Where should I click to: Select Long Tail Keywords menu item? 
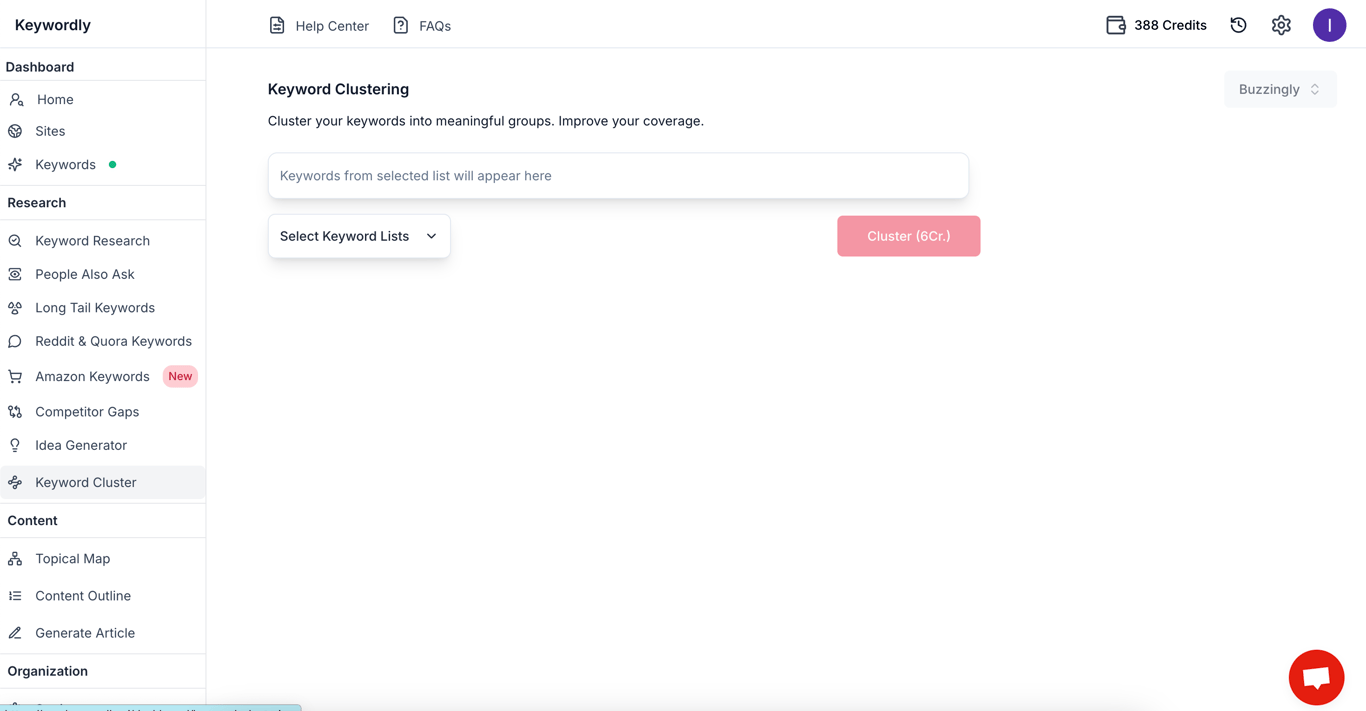94,308
